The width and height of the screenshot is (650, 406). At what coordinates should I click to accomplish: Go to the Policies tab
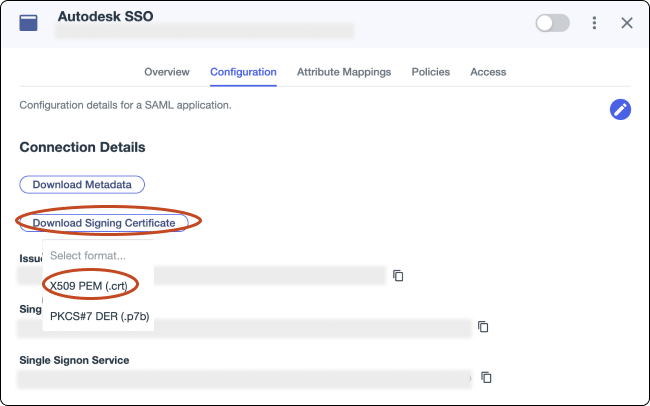[430, 72]
